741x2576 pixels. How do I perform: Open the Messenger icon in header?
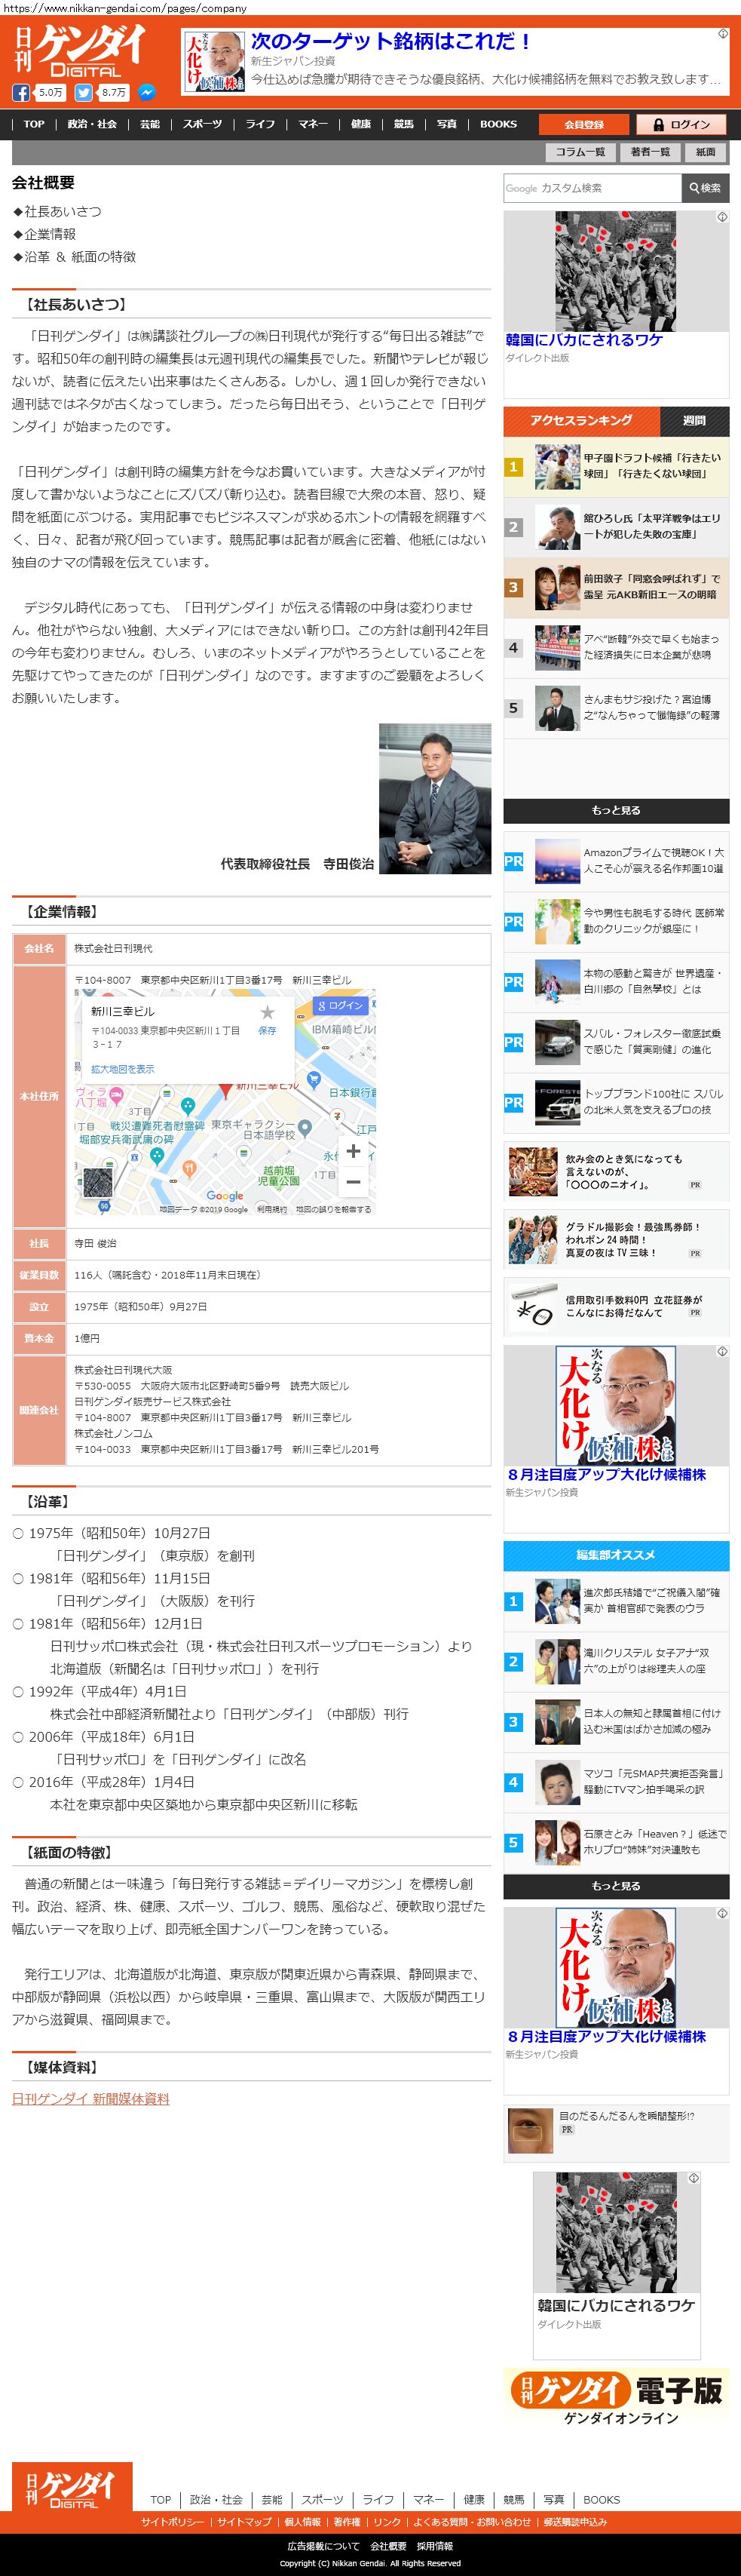click(x=146, y=92)
